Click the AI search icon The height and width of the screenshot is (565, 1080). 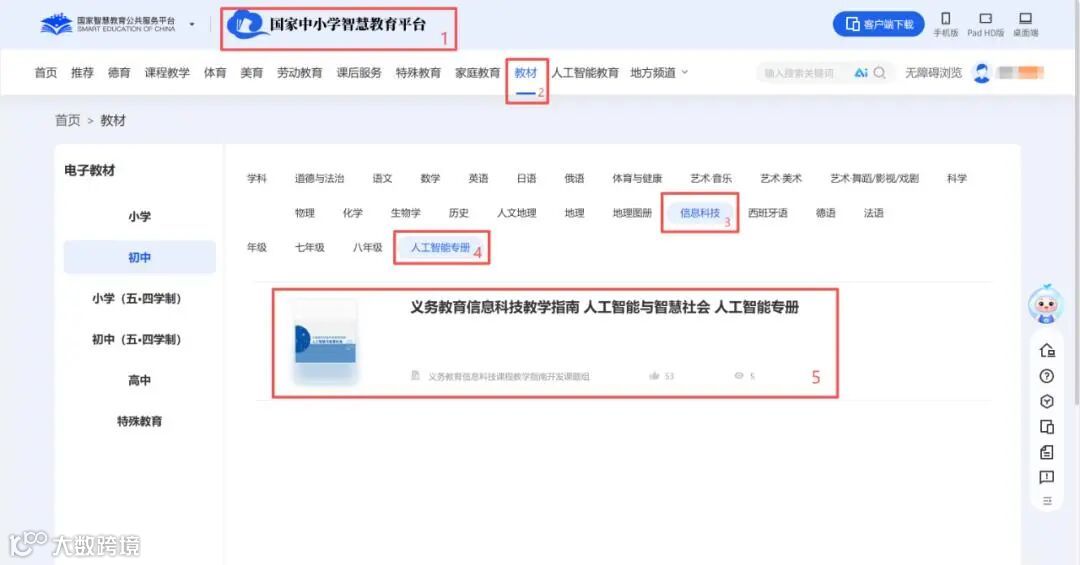tap(861, 72)
